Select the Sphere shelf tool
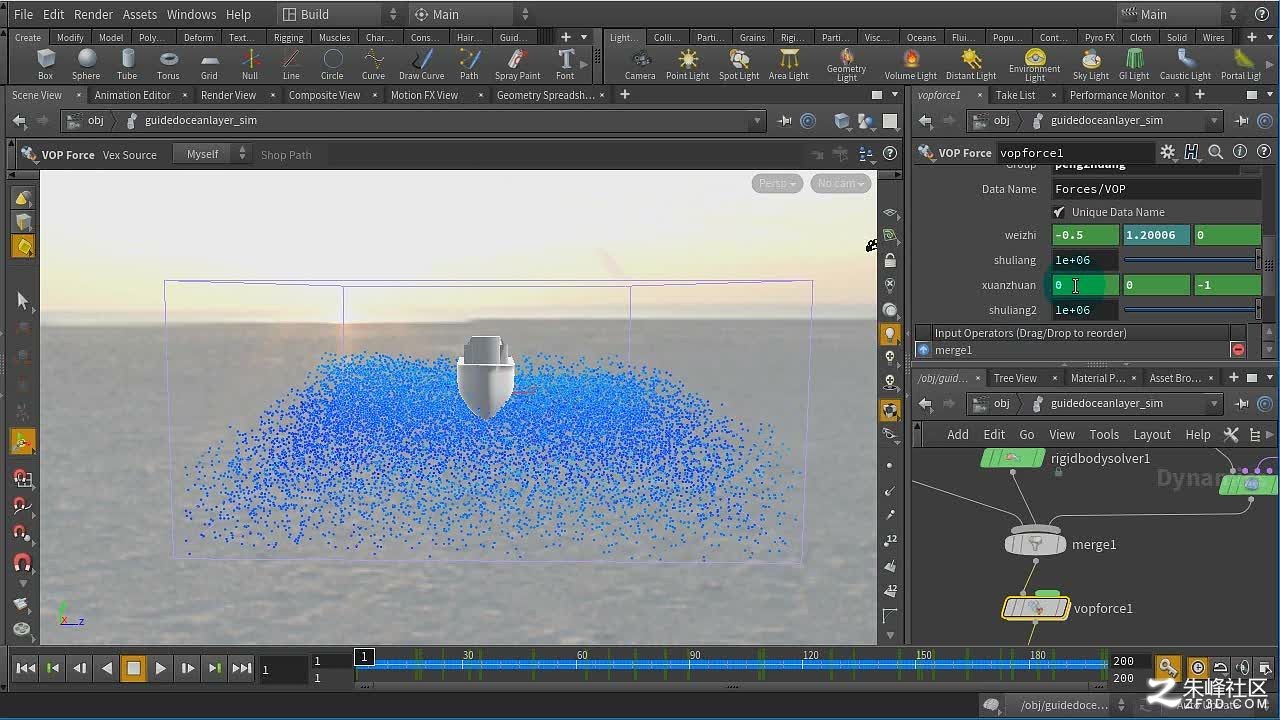Viewport: 1280px width, 720px height. (86, 65)
